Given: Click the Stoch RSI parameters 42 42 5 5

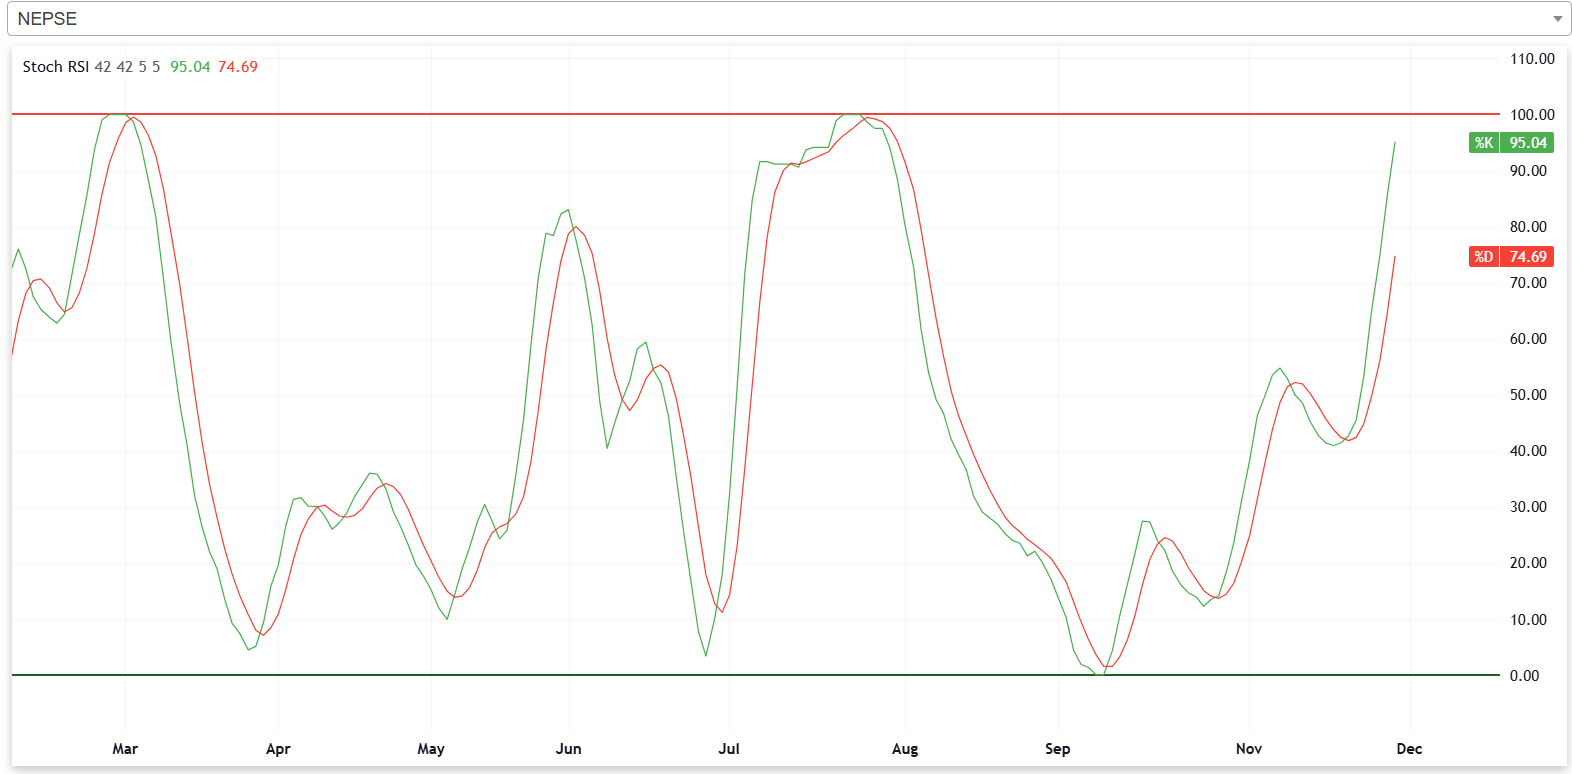Looking at the screenshot, I should click(x=127, y=67).
